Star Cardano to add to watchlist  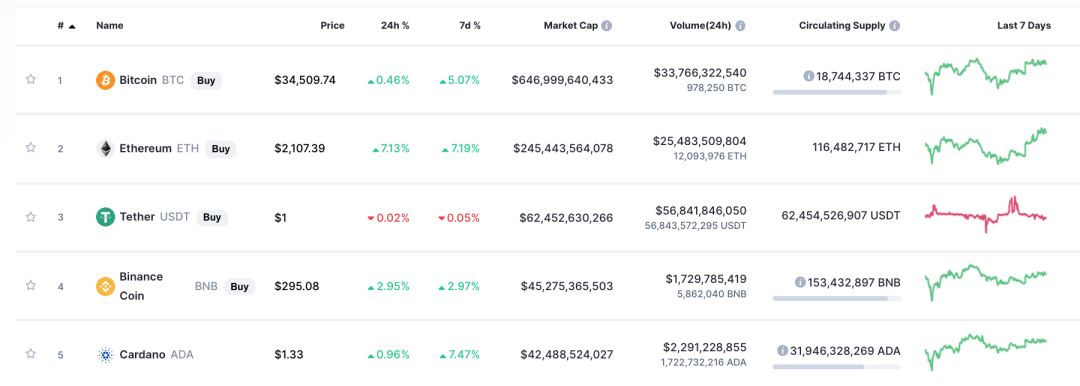(x=30, y=354)
